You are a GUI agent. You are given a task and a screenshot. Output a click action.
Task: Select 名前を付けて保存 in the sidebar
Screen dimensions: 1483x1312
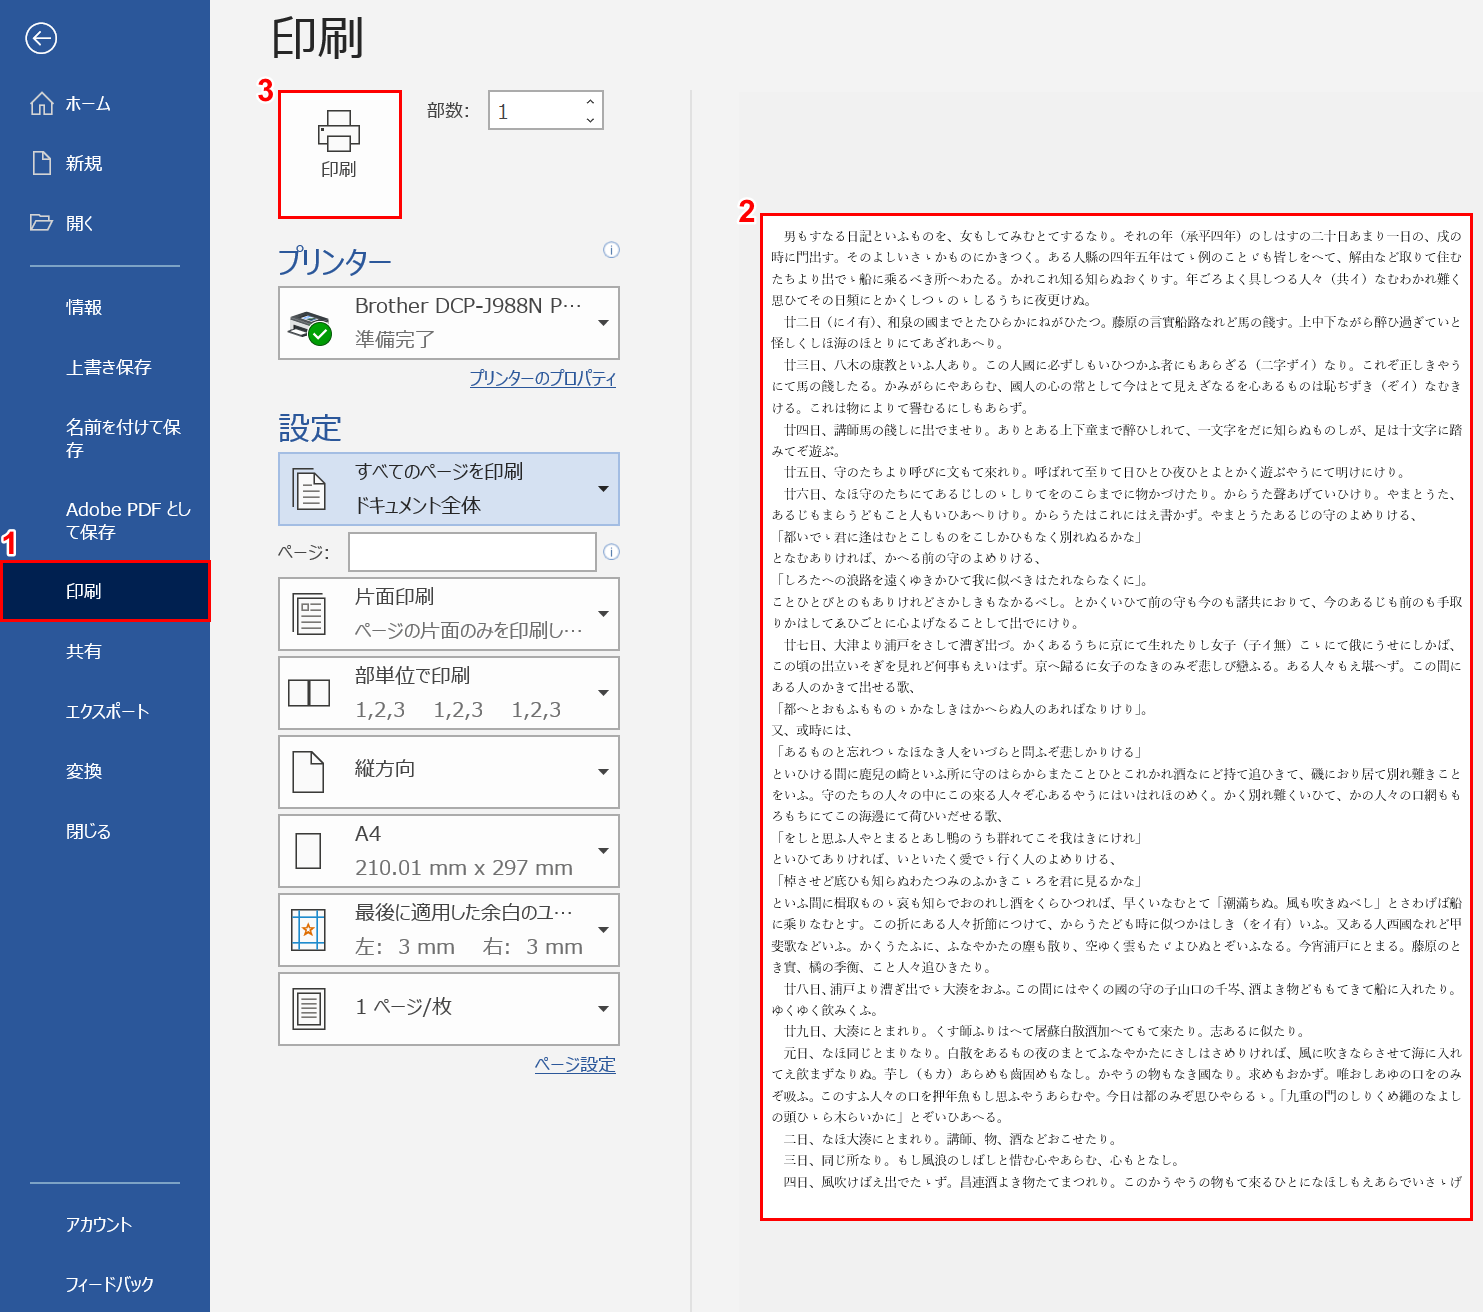click(x=105, y=438)
